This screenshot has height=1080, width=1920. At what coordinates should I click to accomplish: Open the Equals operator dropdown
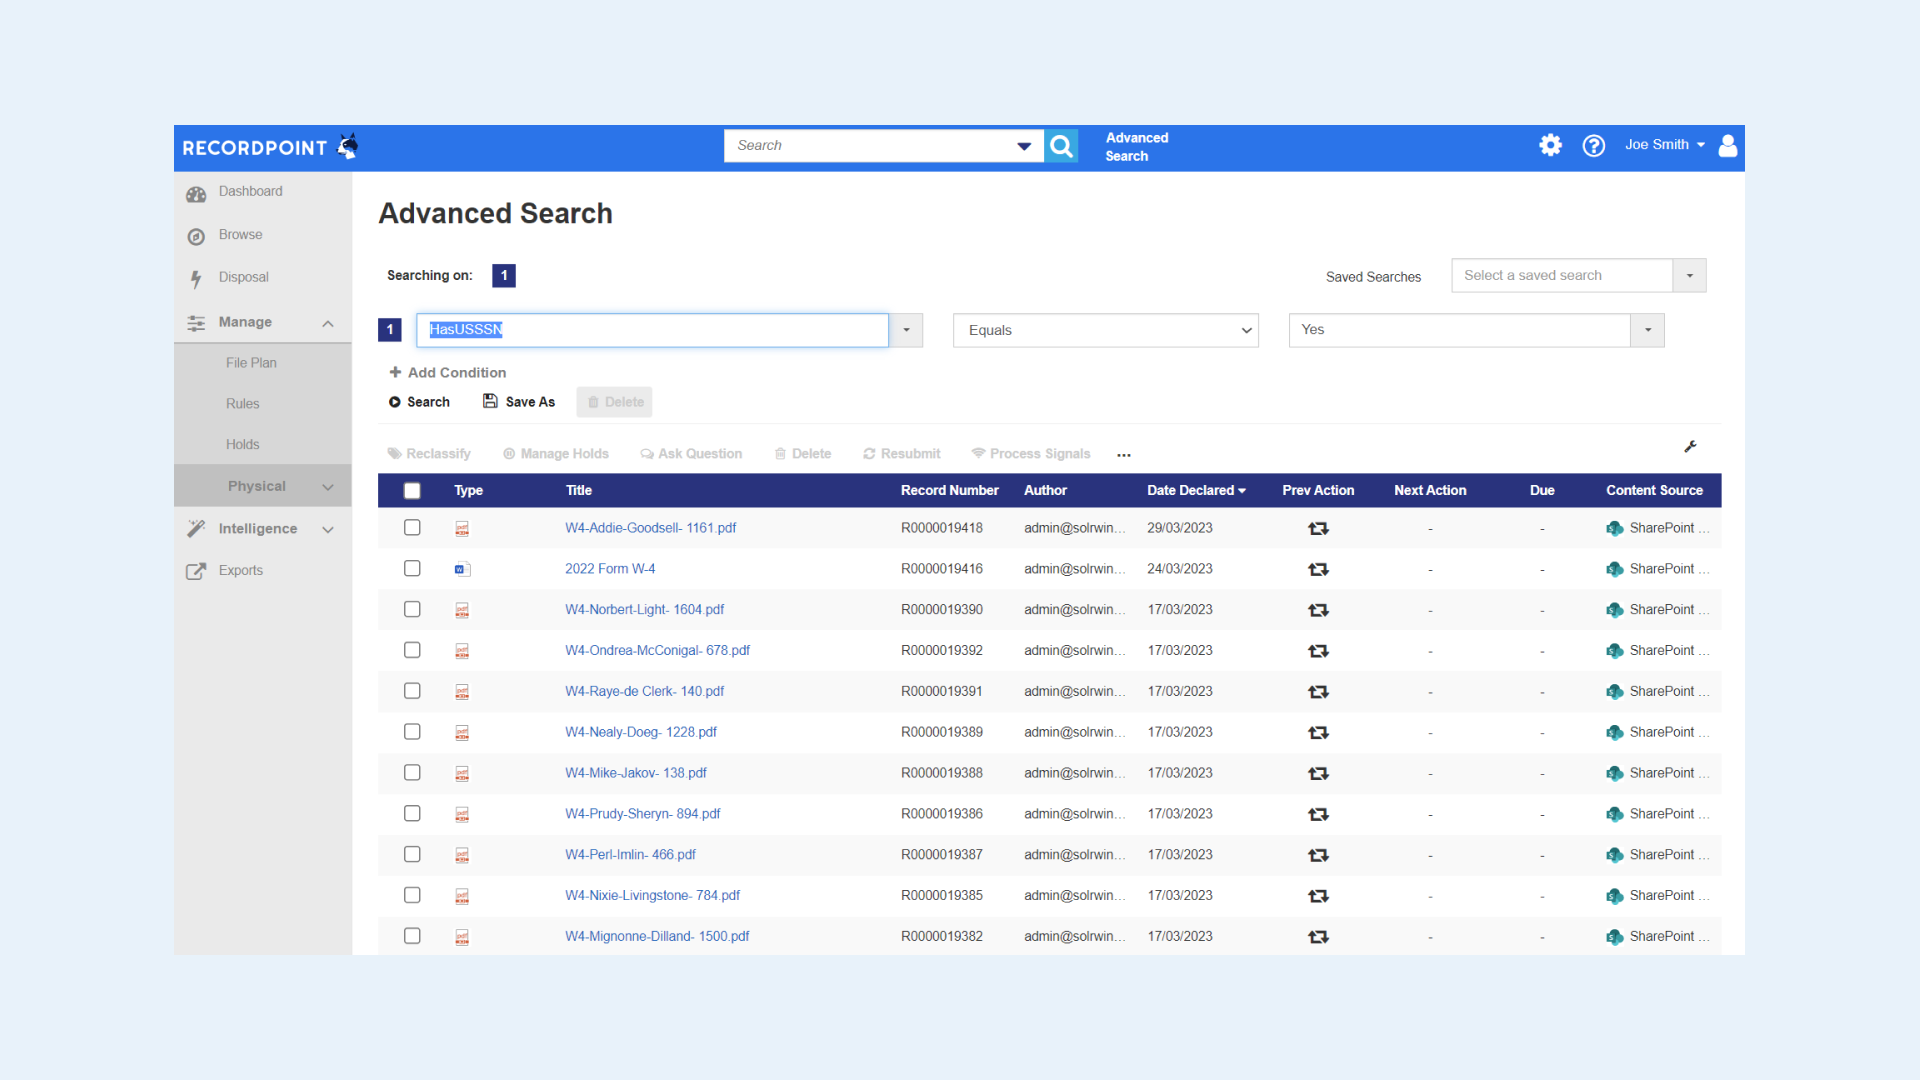(1105, 331)
